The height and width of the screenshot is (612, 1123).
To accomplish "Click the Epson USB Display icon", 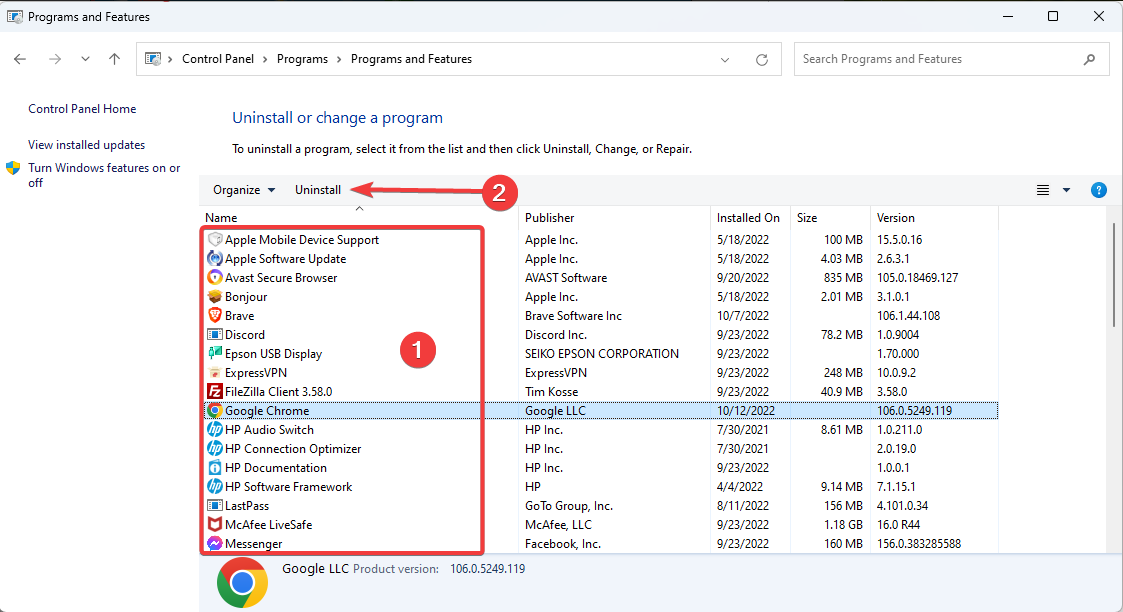I will pyautogui.click(x=215, y=354).
